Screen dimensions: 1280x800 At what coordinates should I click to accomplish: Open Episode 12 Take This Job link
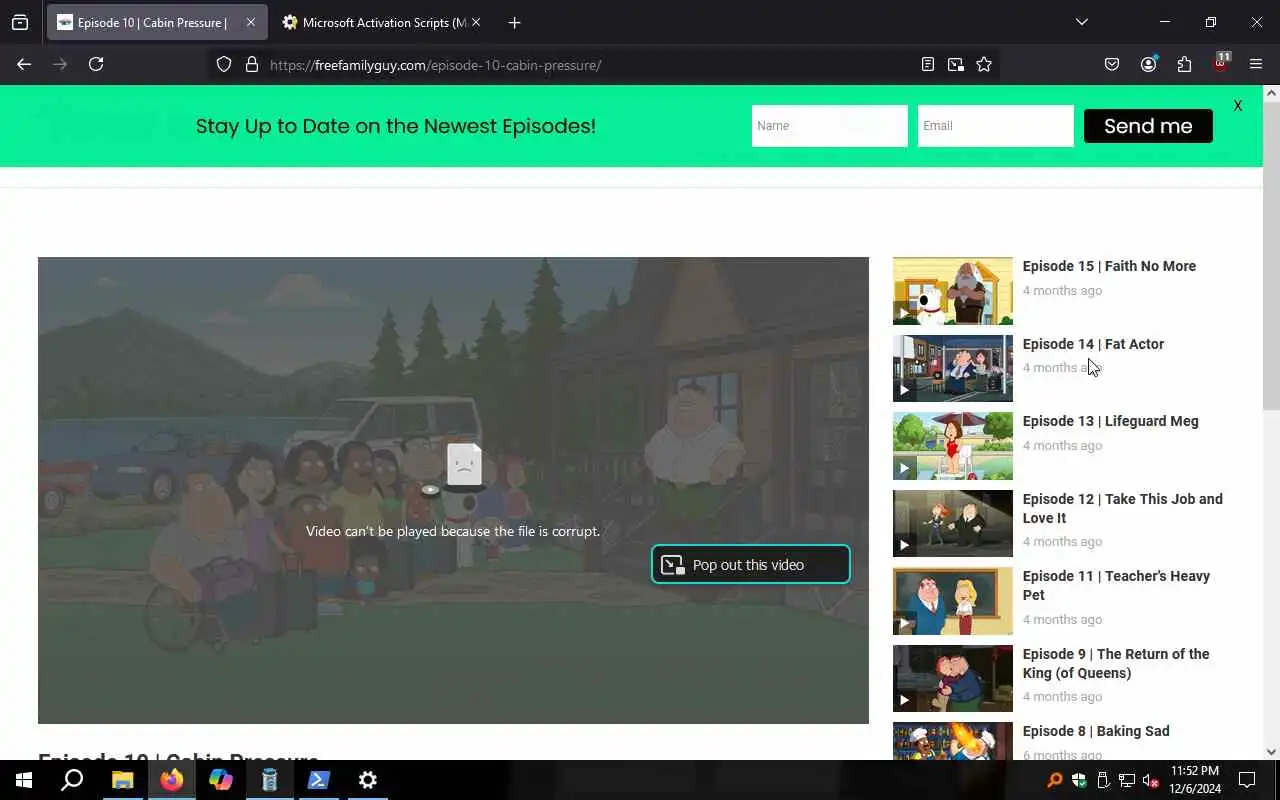(x=1122, y=508)
